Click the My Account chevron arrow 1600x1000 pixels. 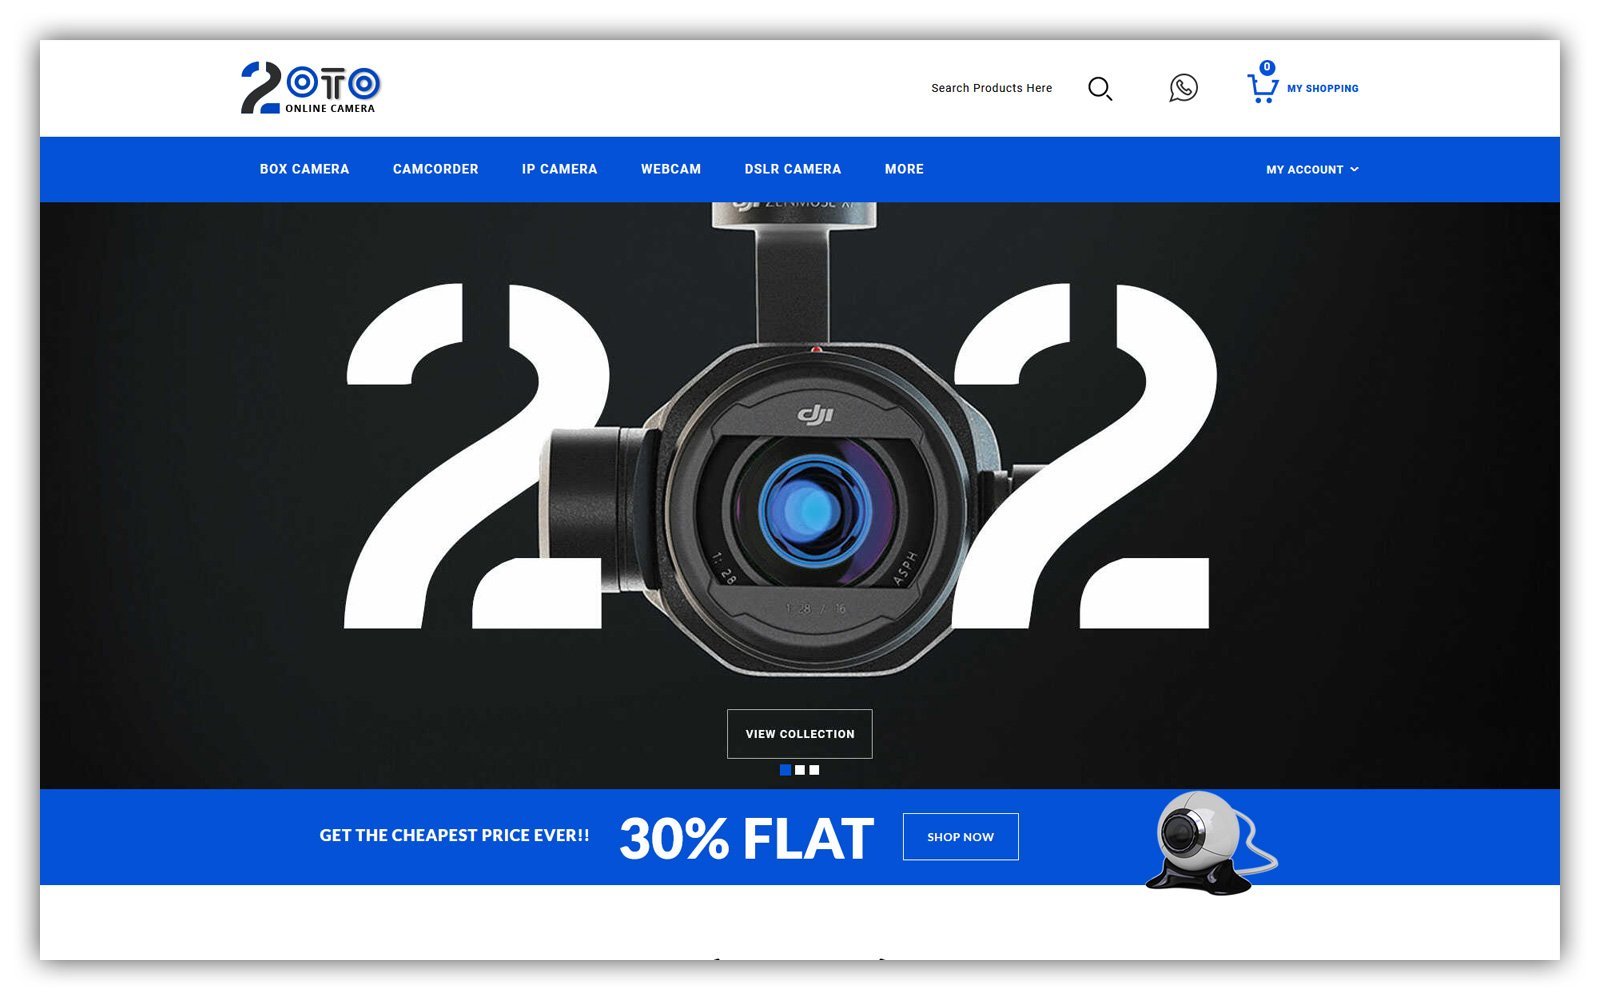click(1355, 170)
